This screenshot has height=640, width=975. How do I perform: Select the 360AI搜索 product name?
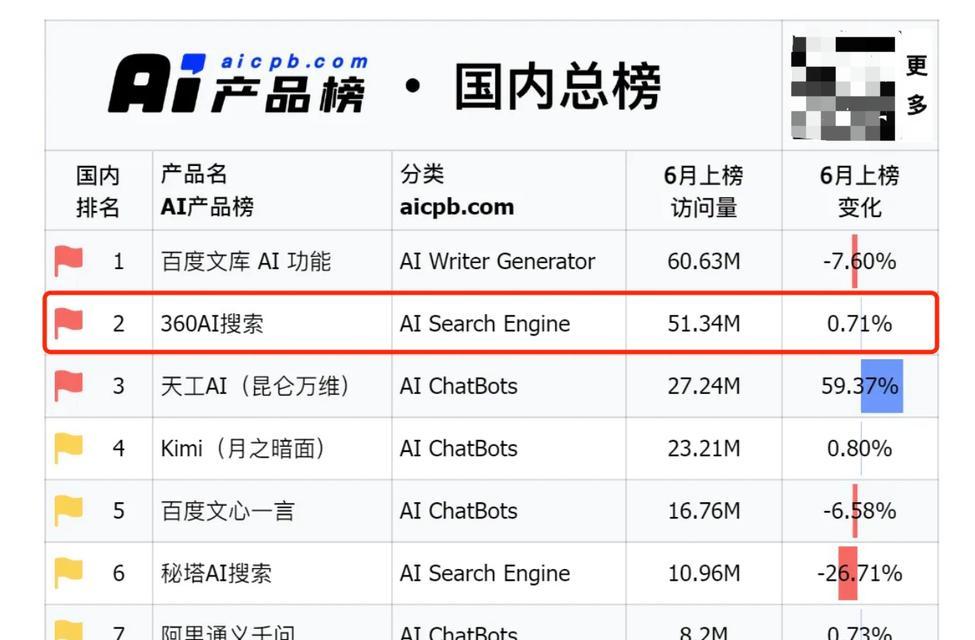coord(212,323)
